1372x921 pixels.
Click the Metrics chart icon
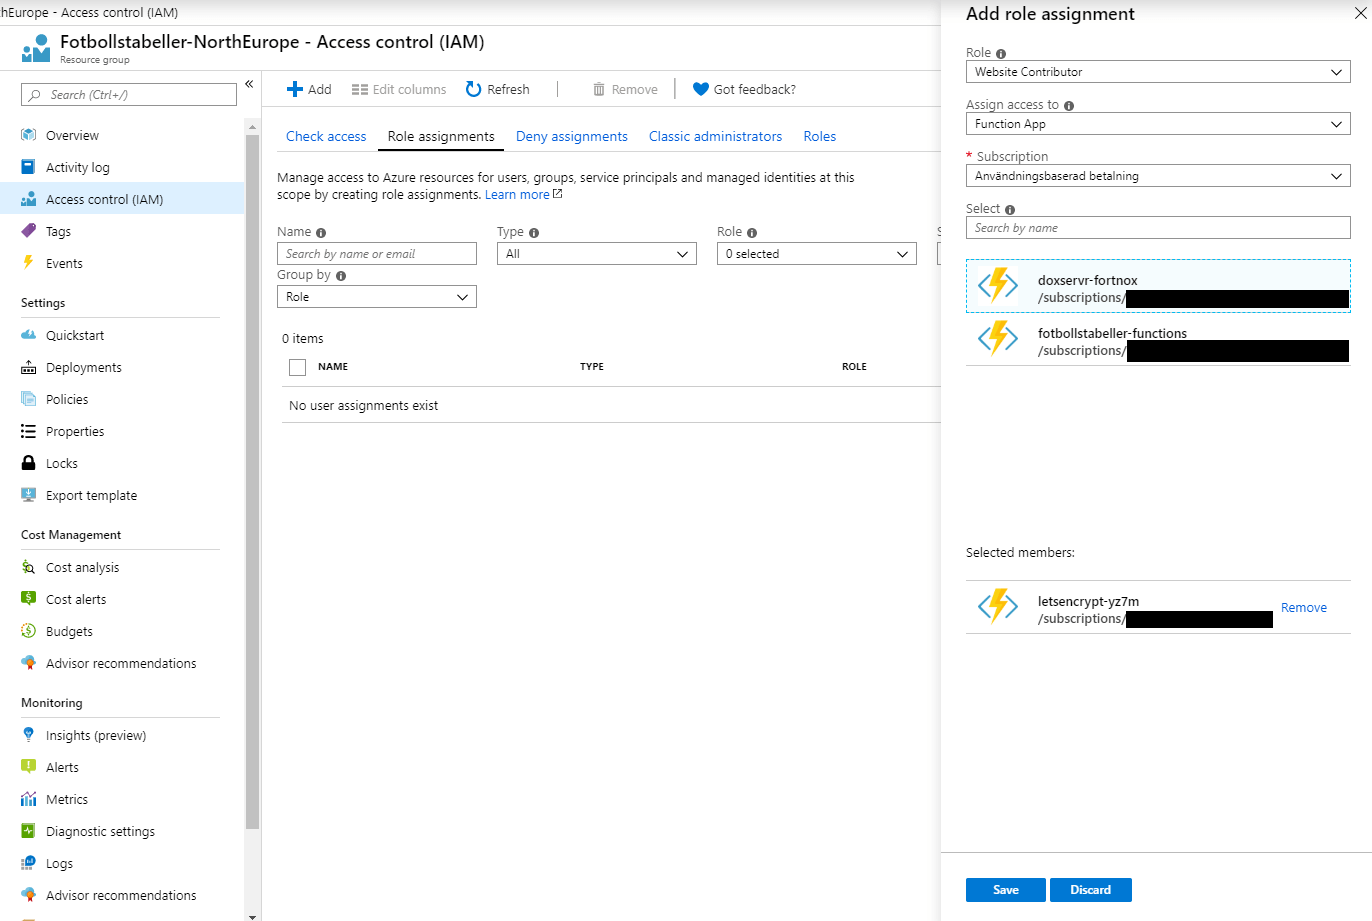click(x=29, y=799)
